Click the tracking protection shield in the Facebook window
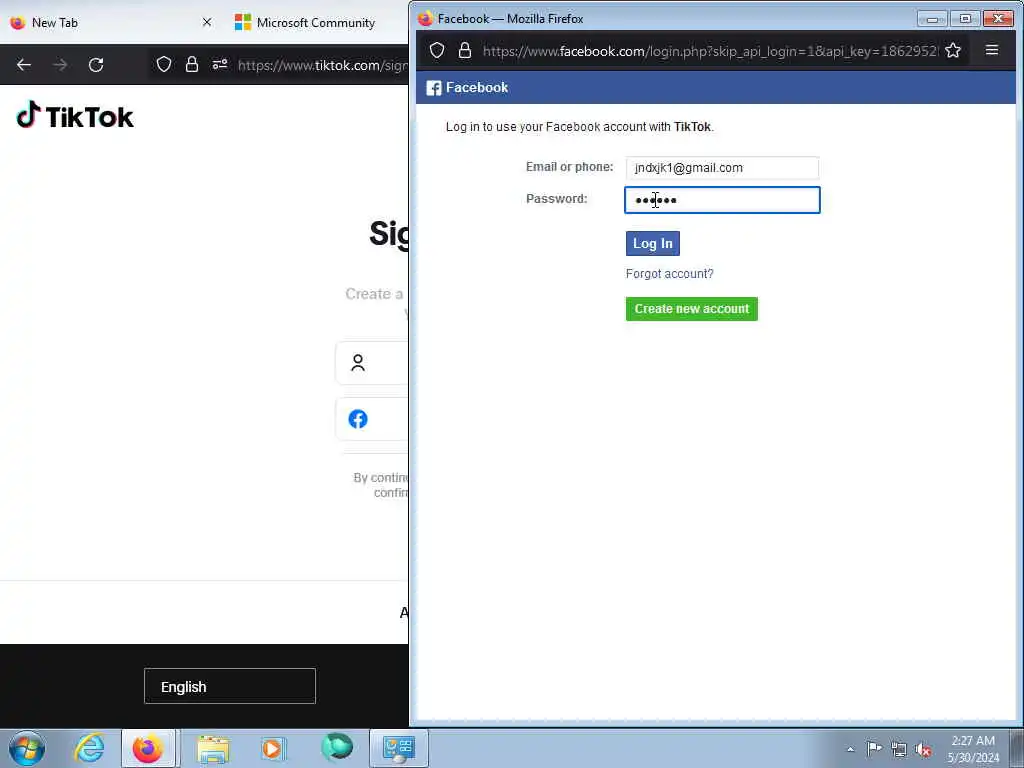 [437, 50]
